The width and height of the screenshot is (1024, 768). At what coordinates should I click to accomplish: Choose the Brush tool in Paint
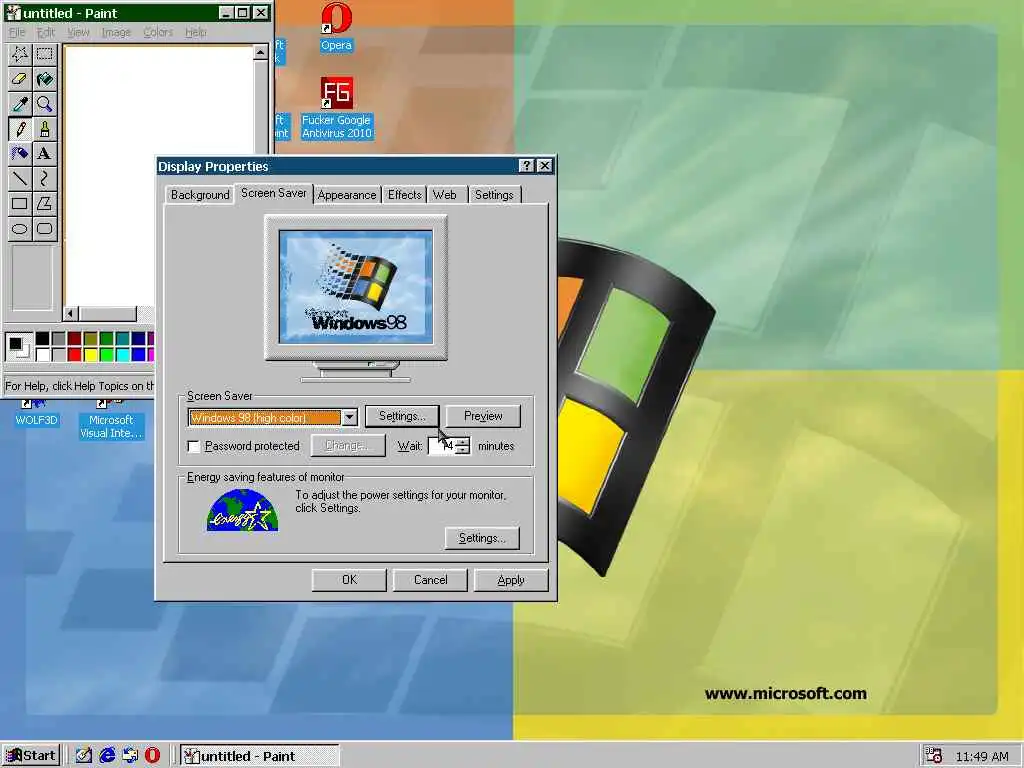pyautogui.click(x=44, y=129)
